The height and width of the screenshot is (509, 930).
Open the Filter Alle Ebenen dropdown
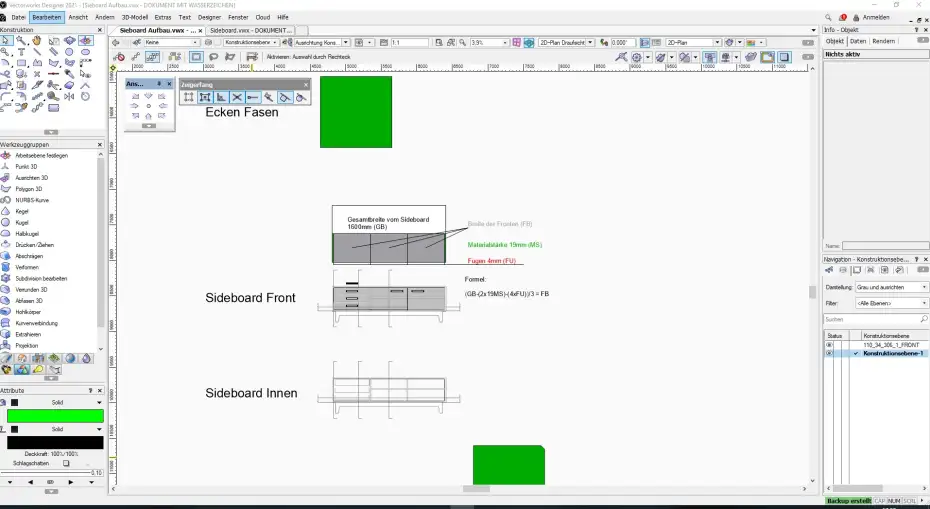(891, 303)
